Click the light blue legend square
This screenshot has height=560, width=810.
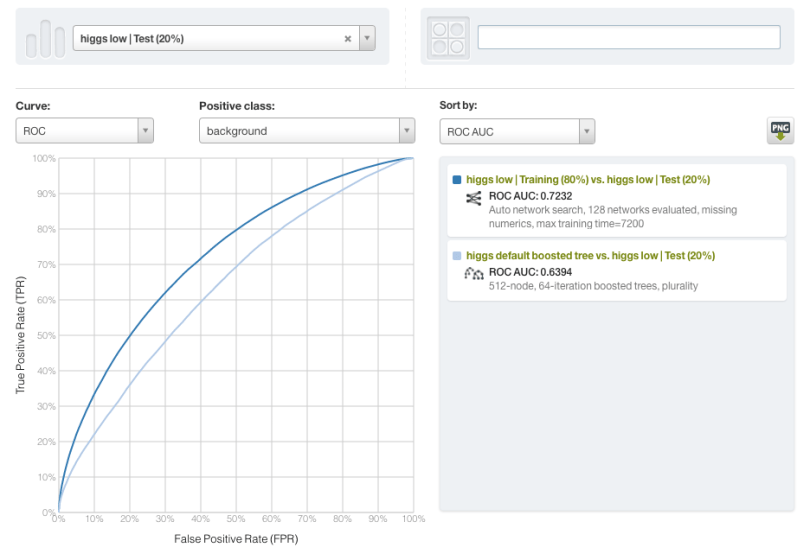pyautogui.click(x=457, y=256)
